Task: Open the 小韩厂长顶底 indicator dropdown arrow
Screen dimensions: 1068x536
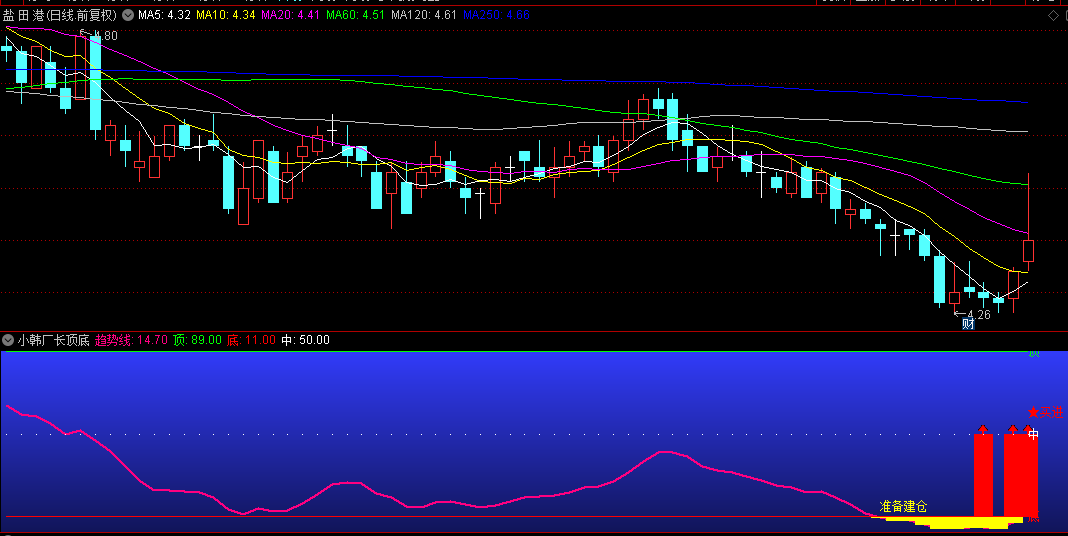Action: click(9, 340)
